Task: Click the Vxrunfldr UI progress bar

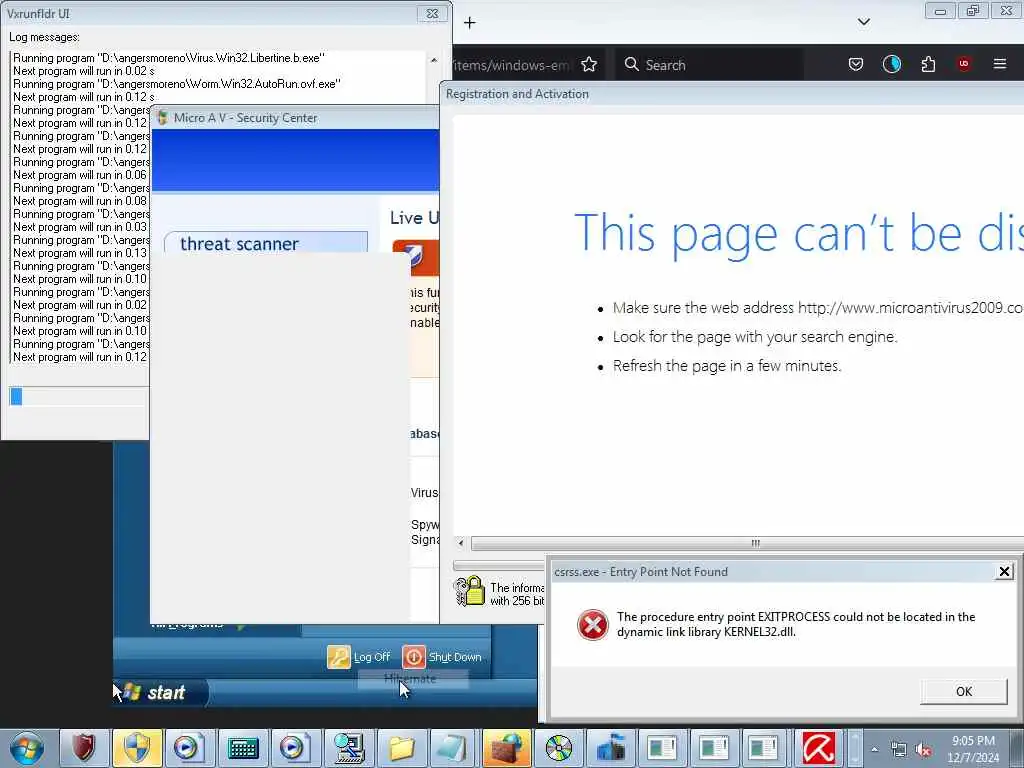Action: [78, 396]
